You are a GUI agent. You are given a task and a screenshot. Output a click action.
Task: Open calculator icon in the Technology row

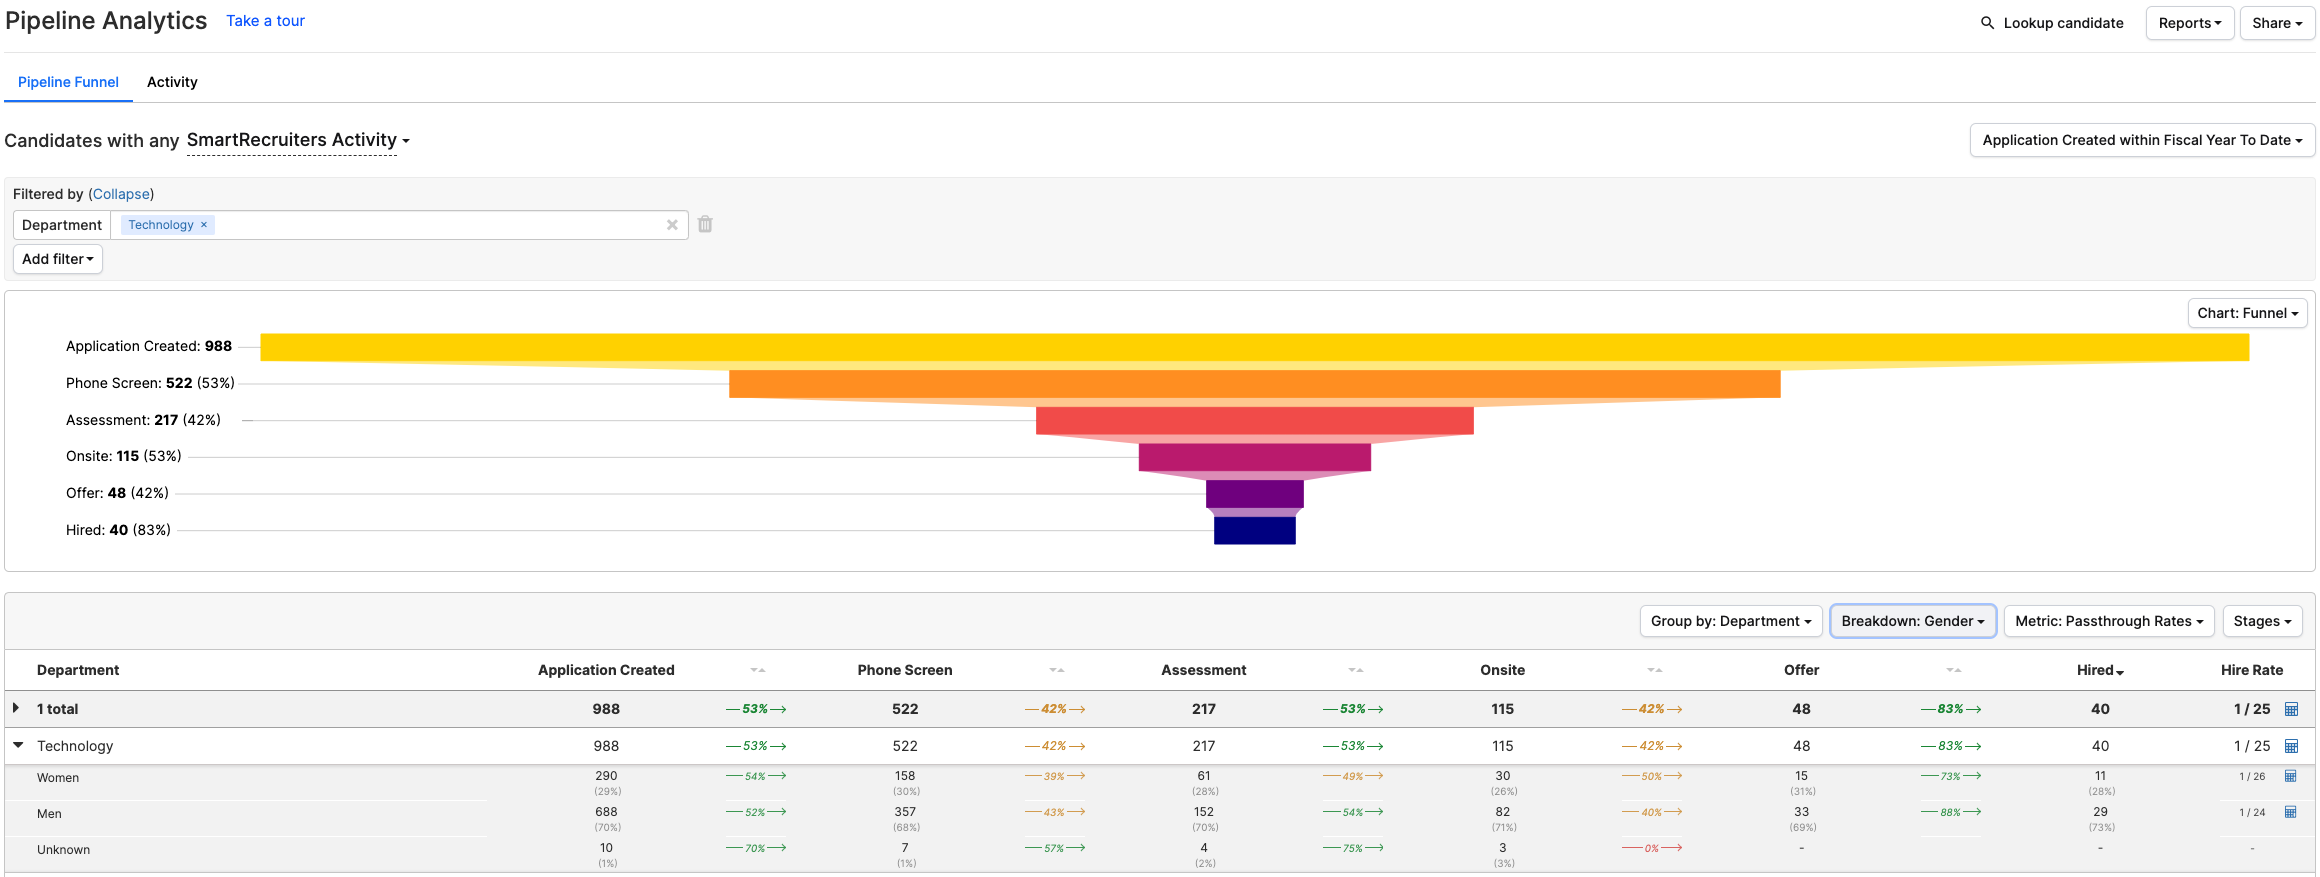[2291, 746]
